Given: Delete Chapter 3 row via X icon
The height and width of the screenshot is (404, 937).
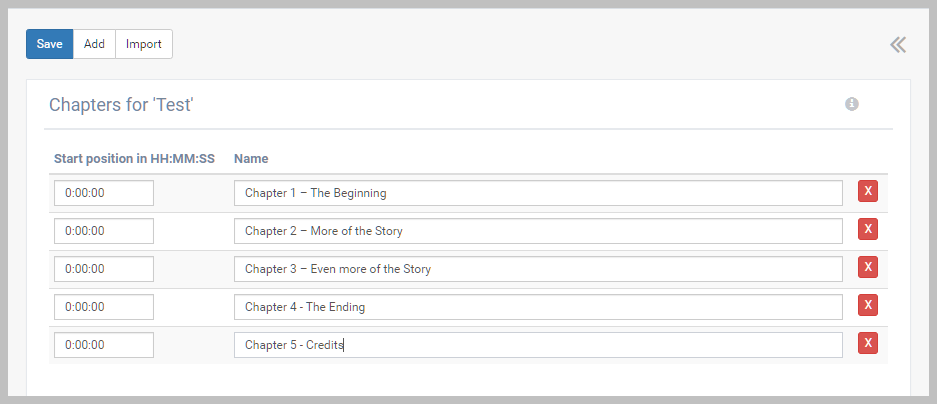Looking at the screenshot, I should [x=868, y=268].
